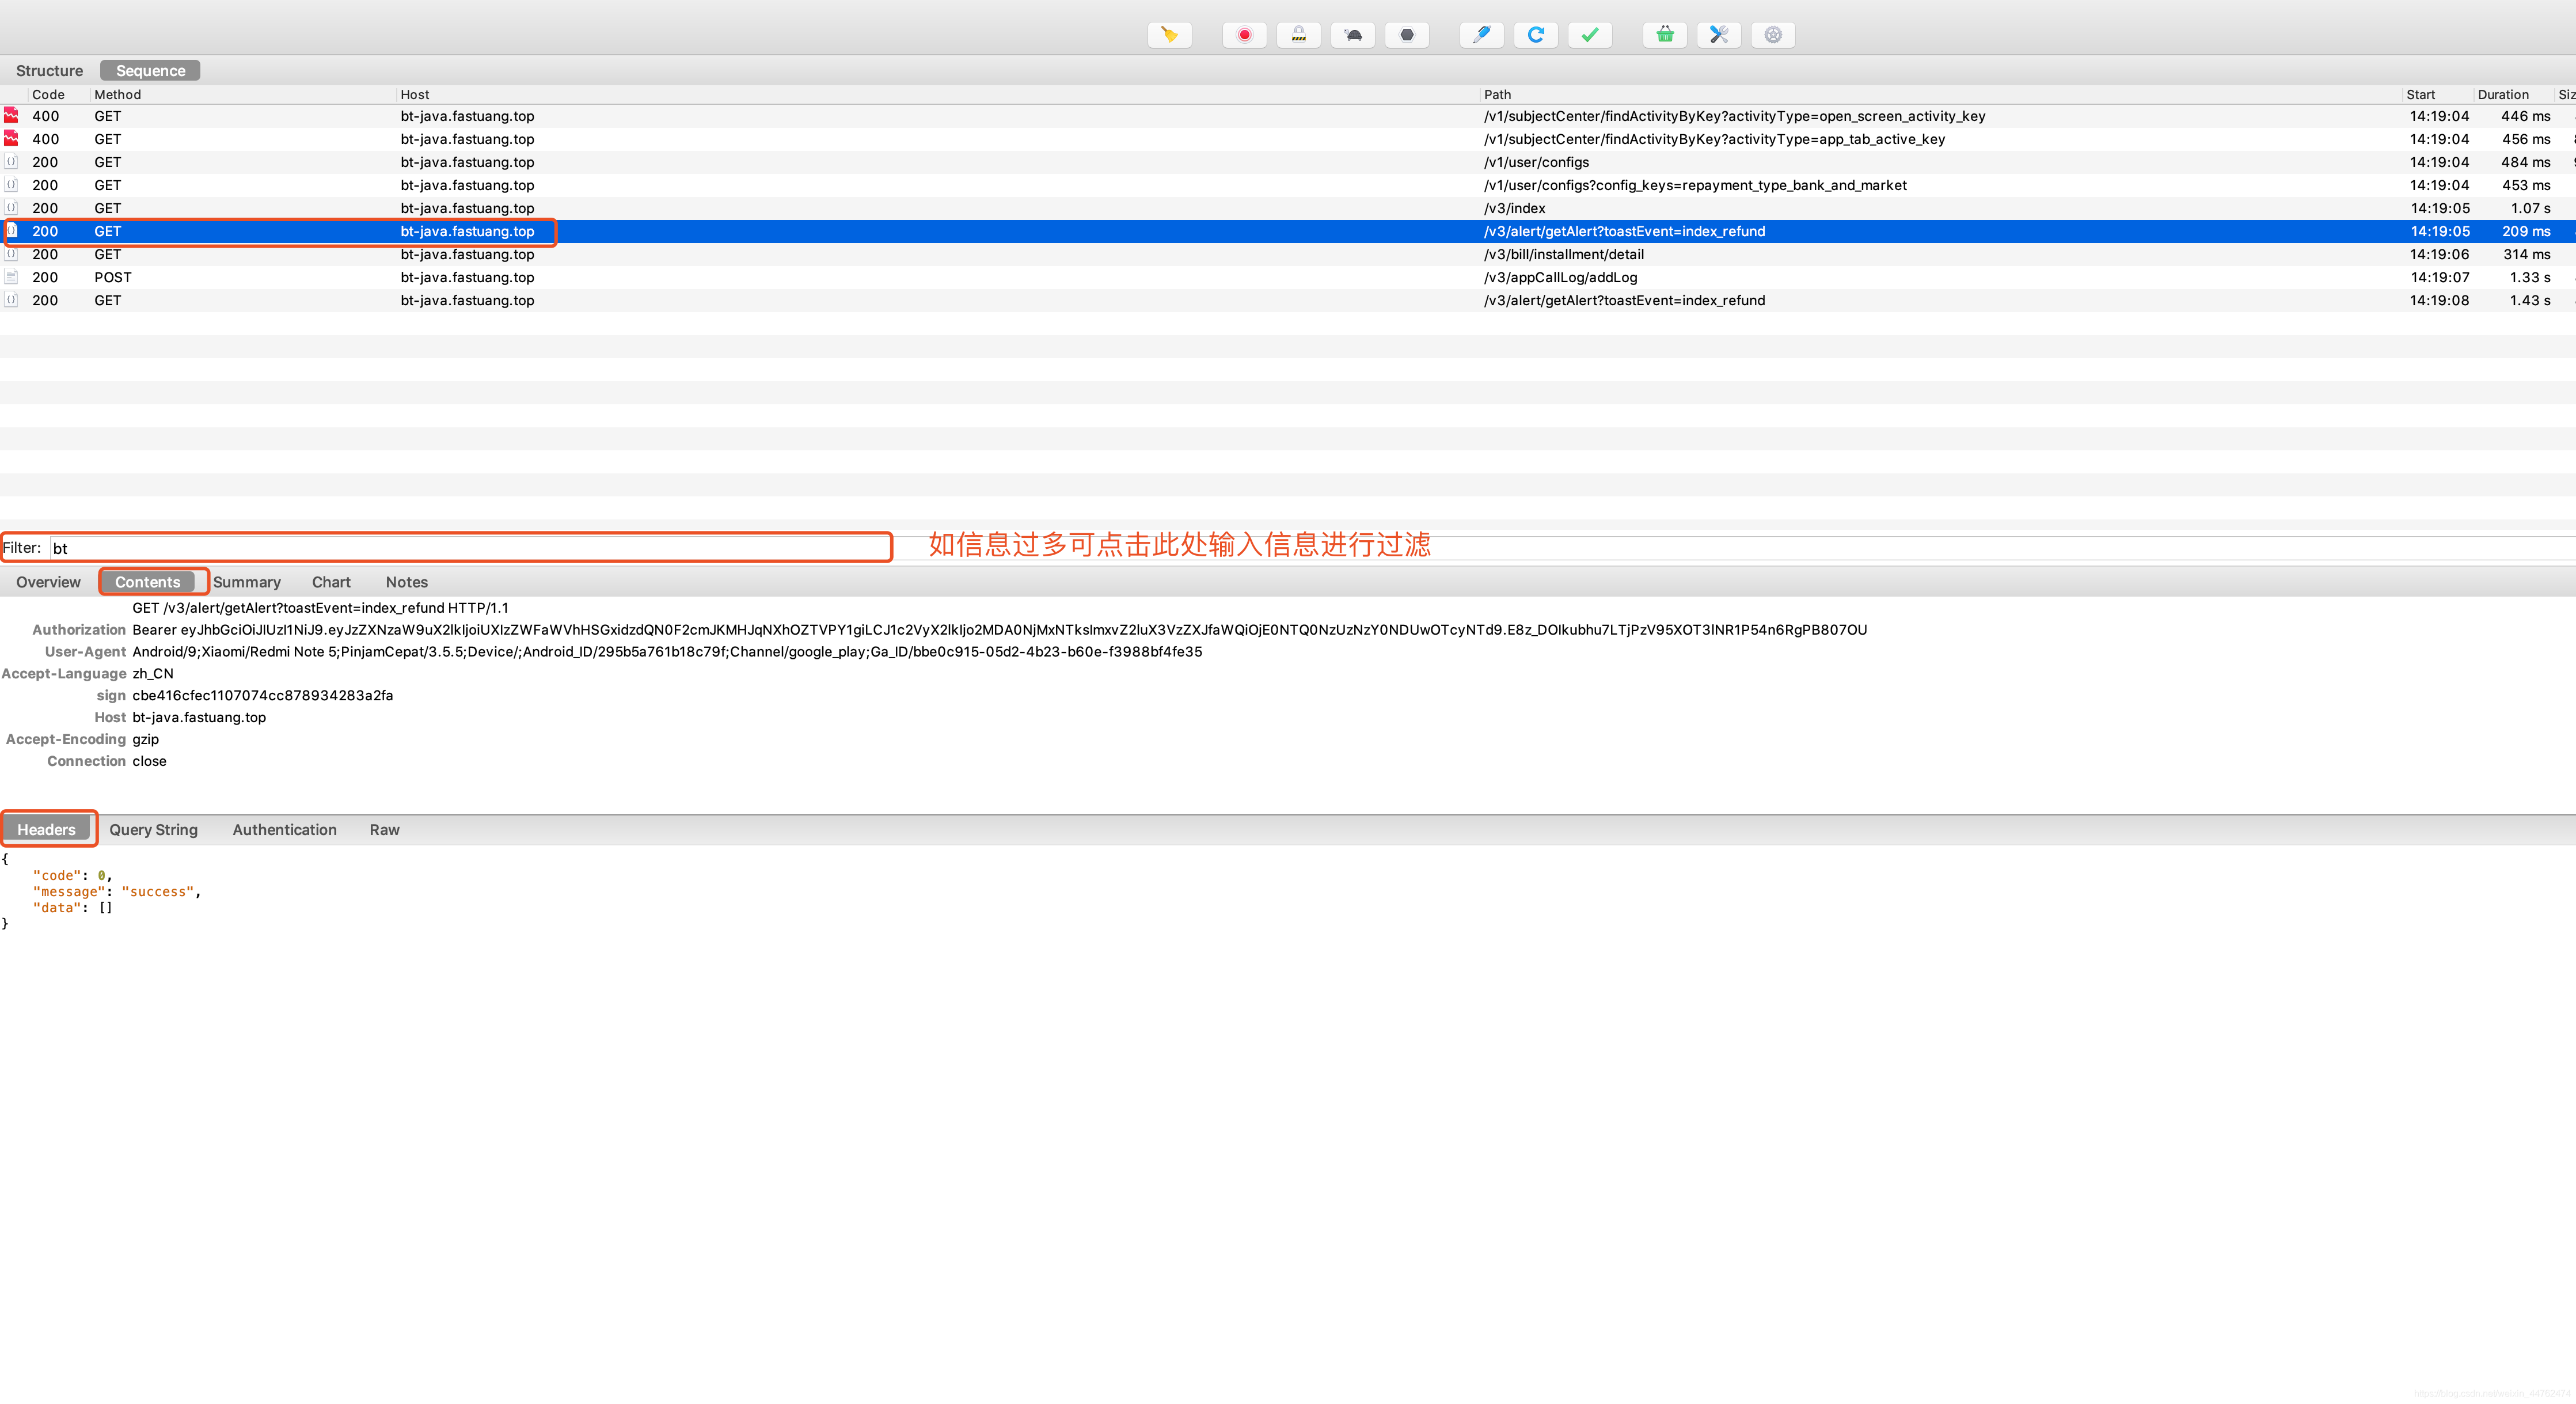The width and height of the screenshot is (2576, 1404).
Task: Clear the session with the broom icon
Action: [x=1169, y=35]
